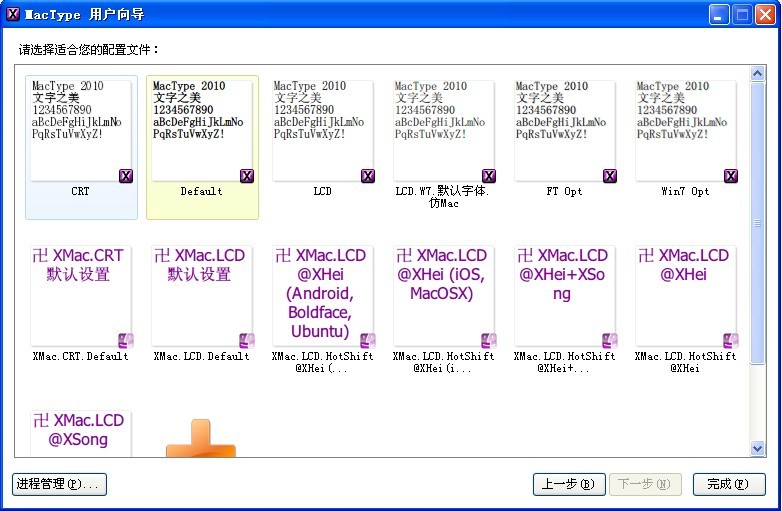Open 进程管理 process manager
Viewport: 782px width, 511px height.
(60, 484)
